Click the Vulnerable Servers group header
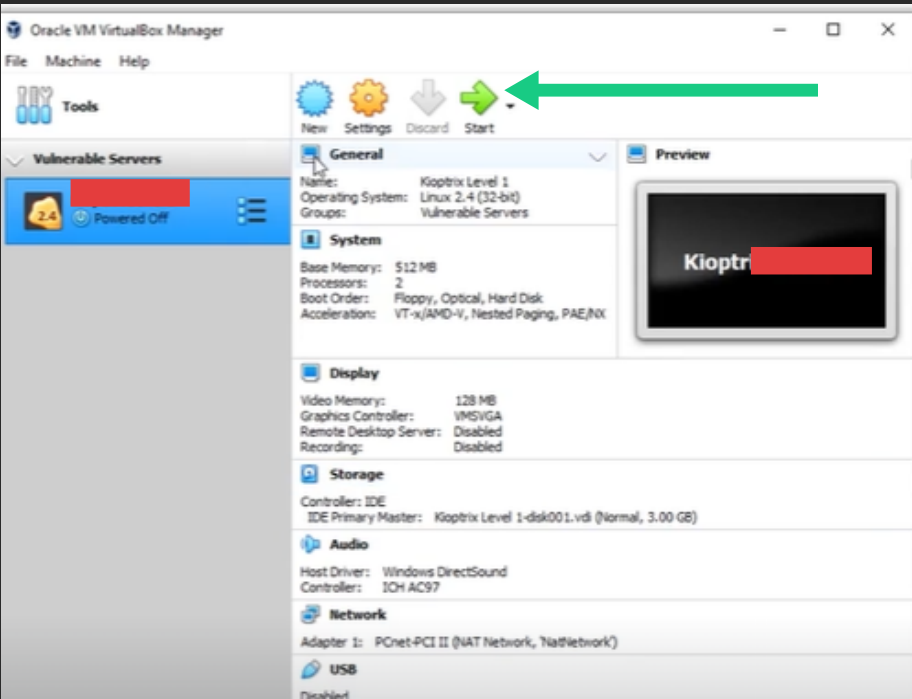 coord(147,159)
